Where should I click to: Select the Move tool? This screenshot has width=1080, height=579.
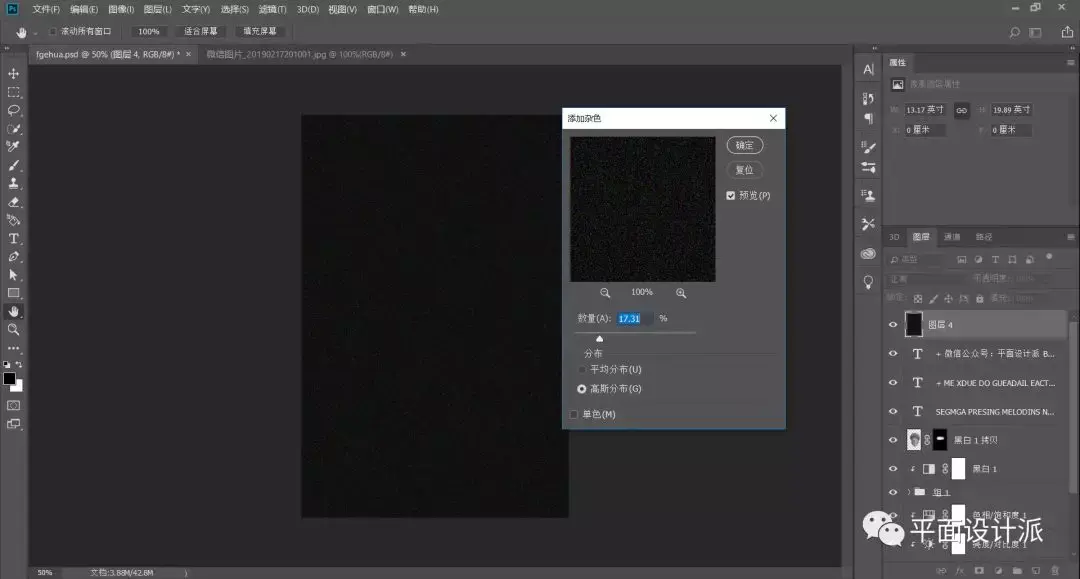pyautogui.click(x=13, y=74)
